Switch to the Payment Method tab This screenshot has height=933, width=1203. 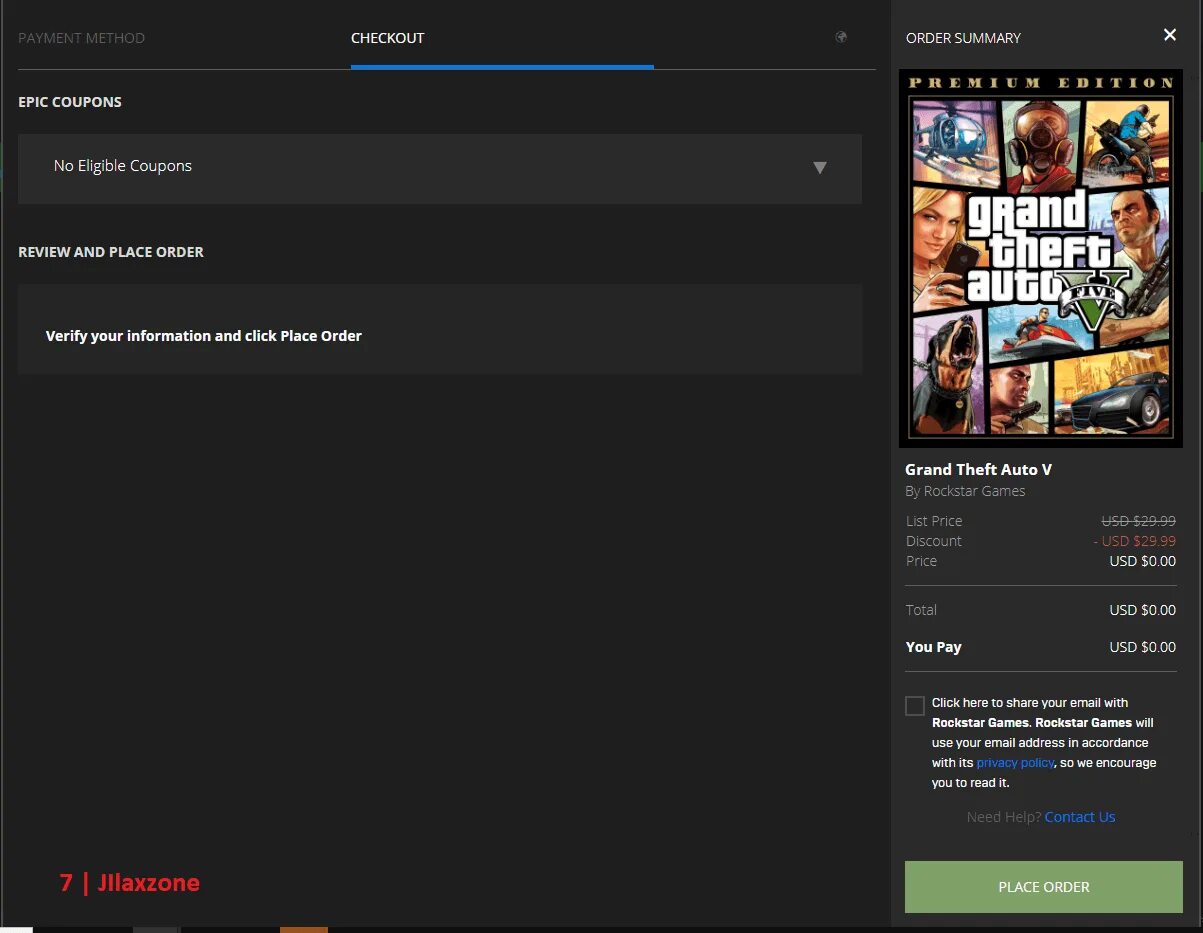[82, 38]
